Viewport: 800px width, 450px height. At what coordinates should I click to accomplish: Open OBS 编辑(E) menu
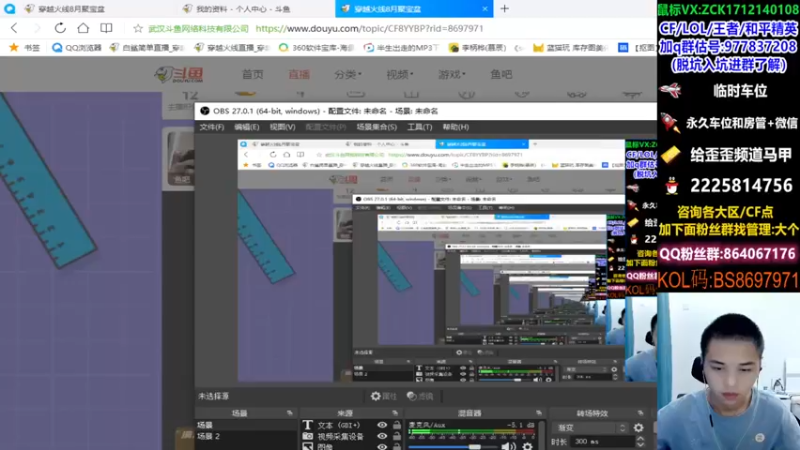(247, 127)
